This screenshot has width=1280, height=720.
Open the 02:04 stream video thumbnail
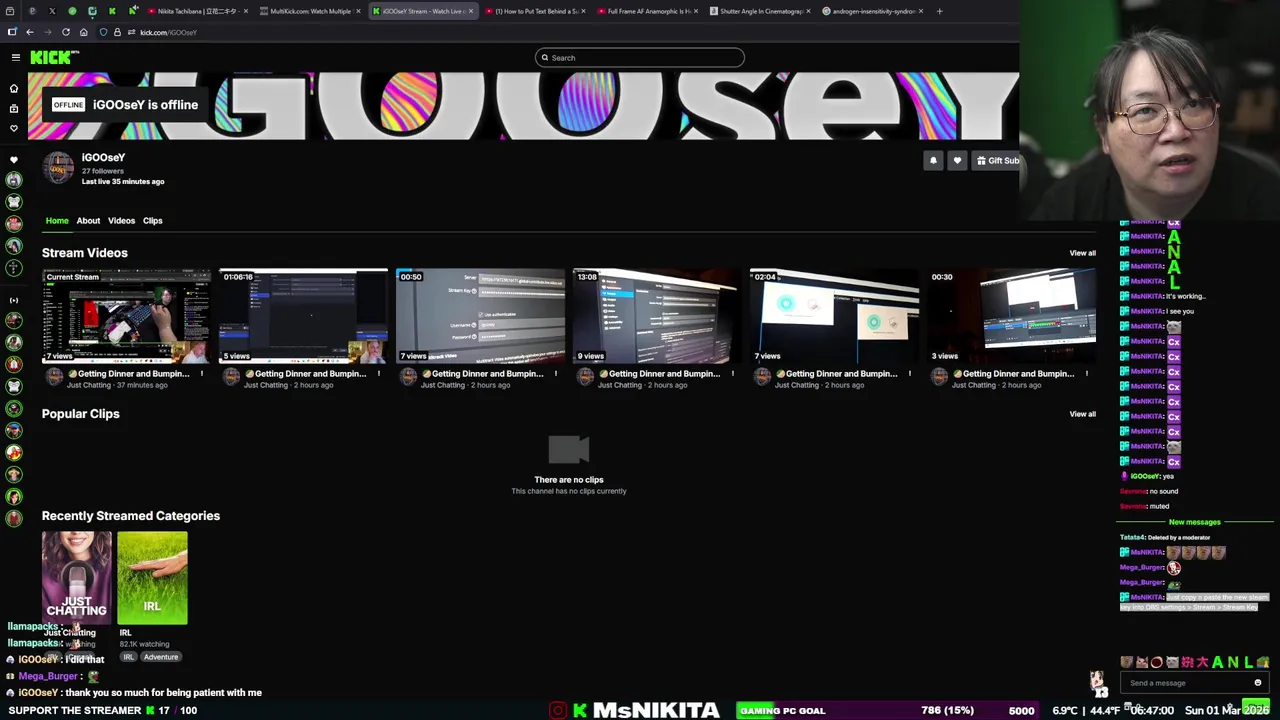(834, 315)
